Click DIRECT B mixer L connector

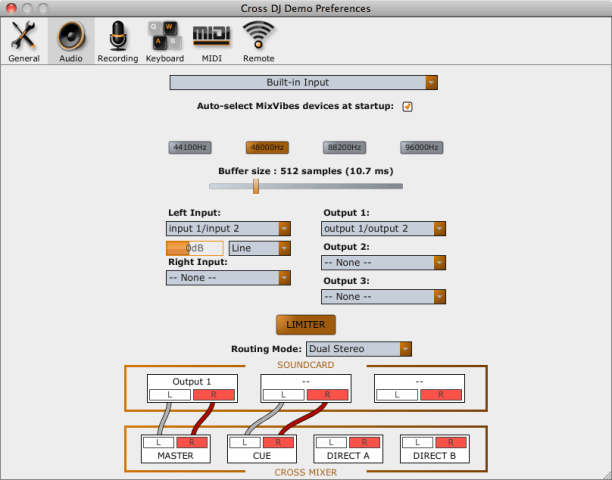coord(418,443)
